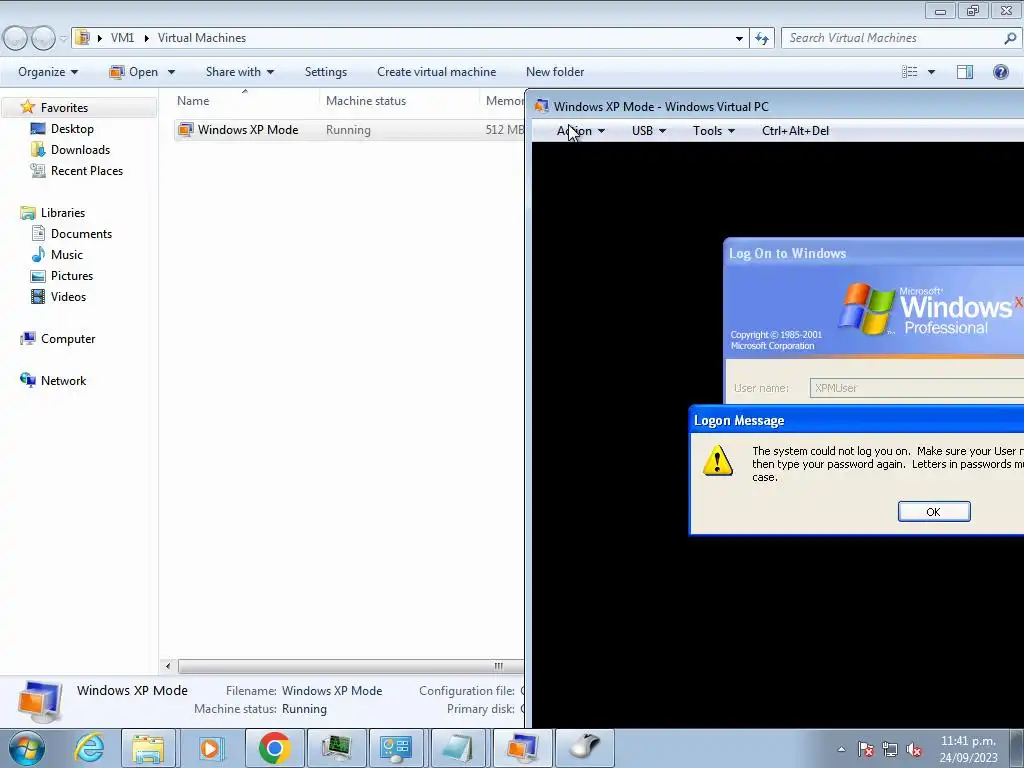Select the Windows XP Mode file row

click(348, 129)
